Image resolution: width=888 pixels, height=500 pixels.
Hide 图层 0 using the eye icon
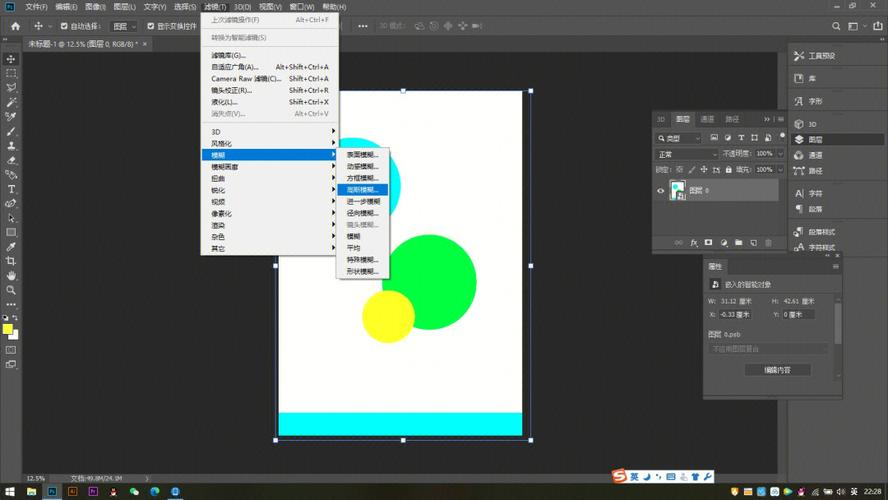click(x=661, y=190)
